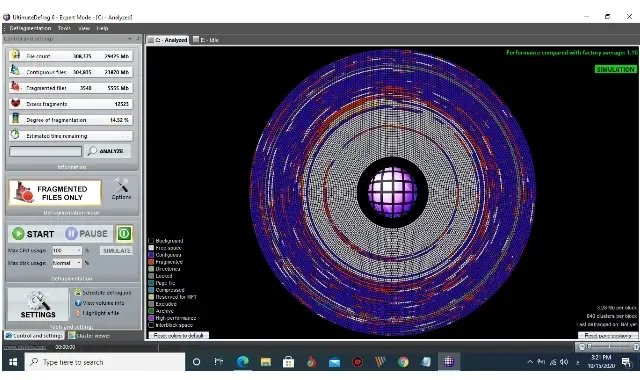This screenshot has height=380, width=640.
Task: Pause defragmentation with the PAUSE button
Action: (86, 234)
